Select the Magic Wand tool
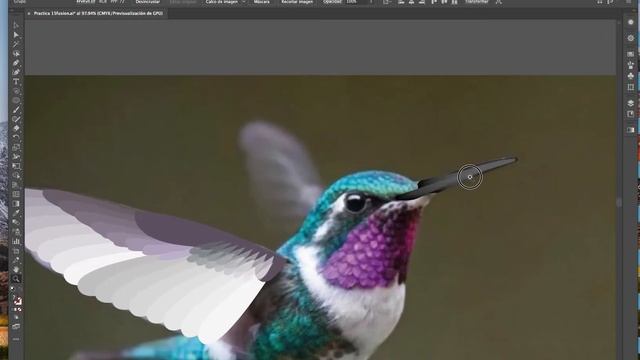This screenshot has height=360, width=640. pos(16,44)
